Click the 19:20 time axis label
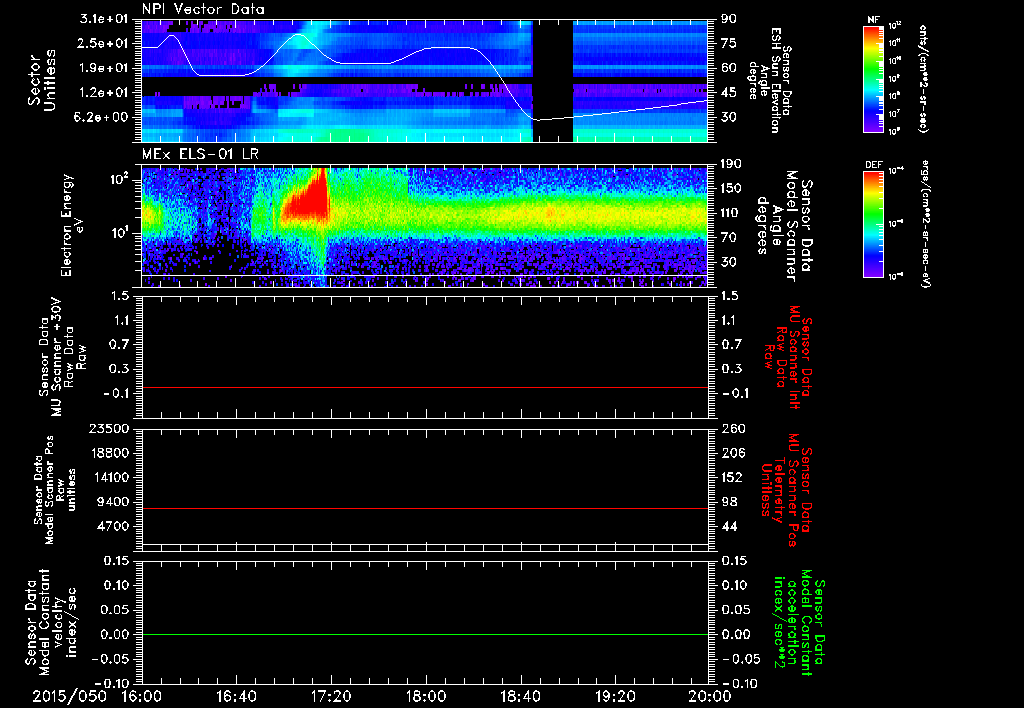Image resolution: width=1024 pixels, height=708 pixels. click(x=615, y=696)
